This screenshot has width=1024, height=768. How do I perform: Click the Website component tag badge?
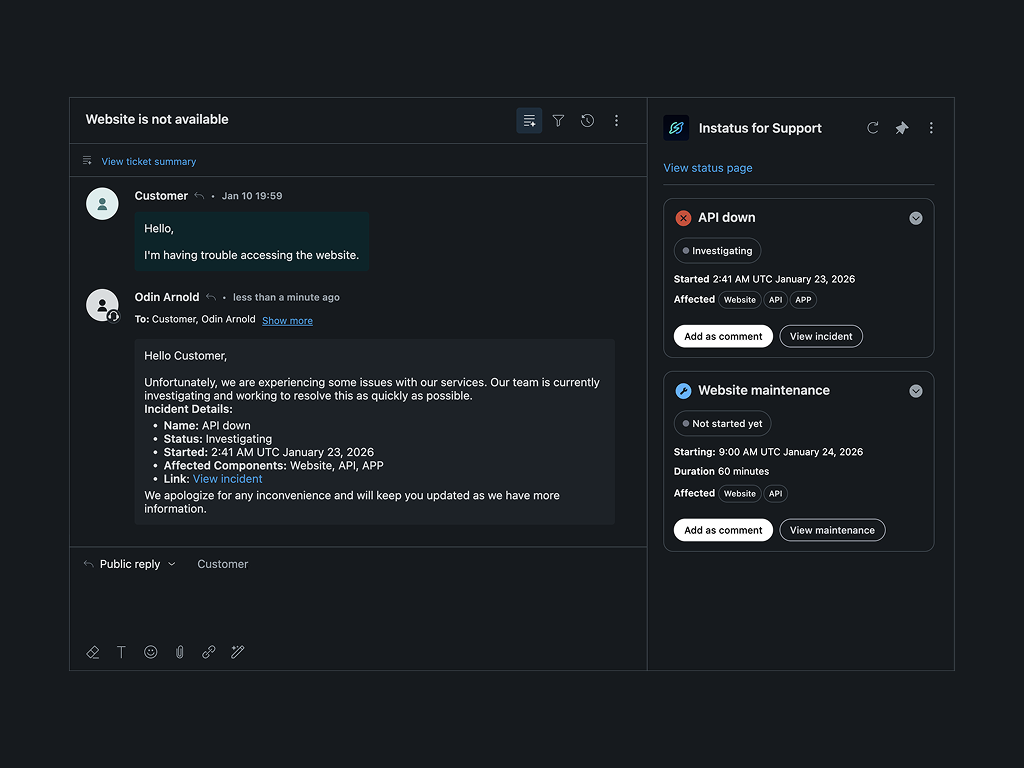(739, 299)
